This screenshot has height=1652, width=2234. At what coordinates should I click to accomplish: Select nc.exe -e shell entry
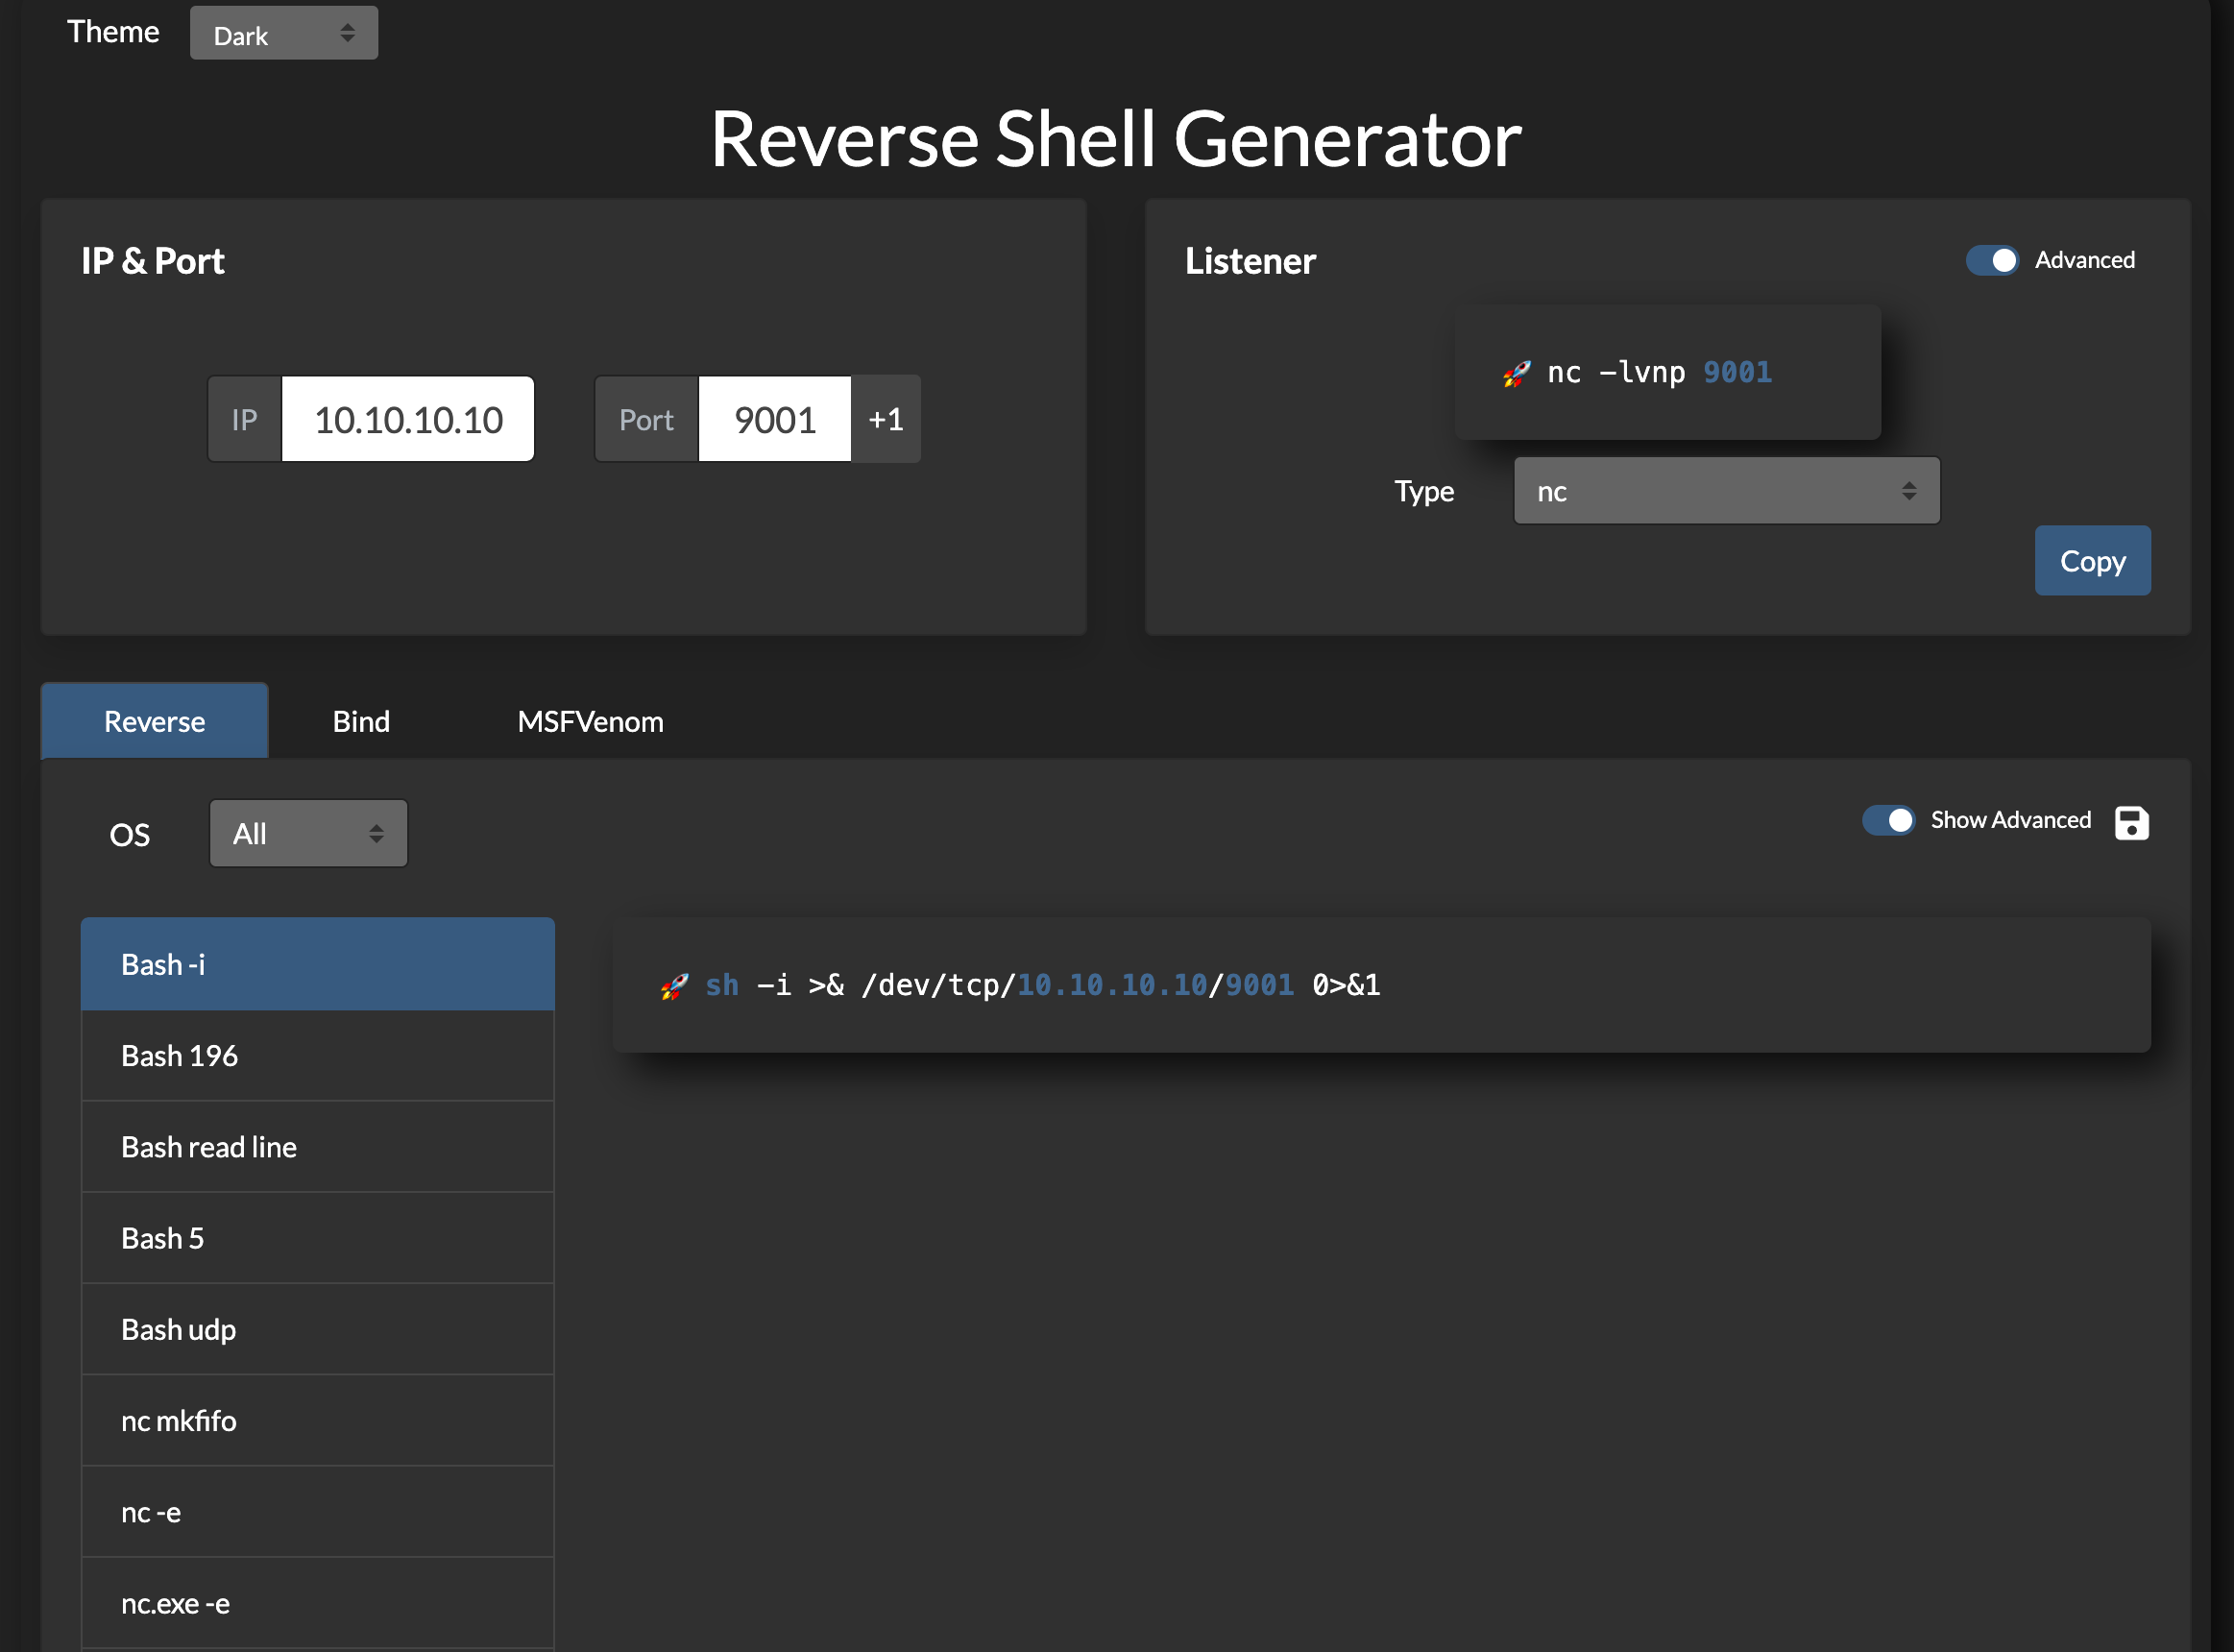pos(318,1603)
